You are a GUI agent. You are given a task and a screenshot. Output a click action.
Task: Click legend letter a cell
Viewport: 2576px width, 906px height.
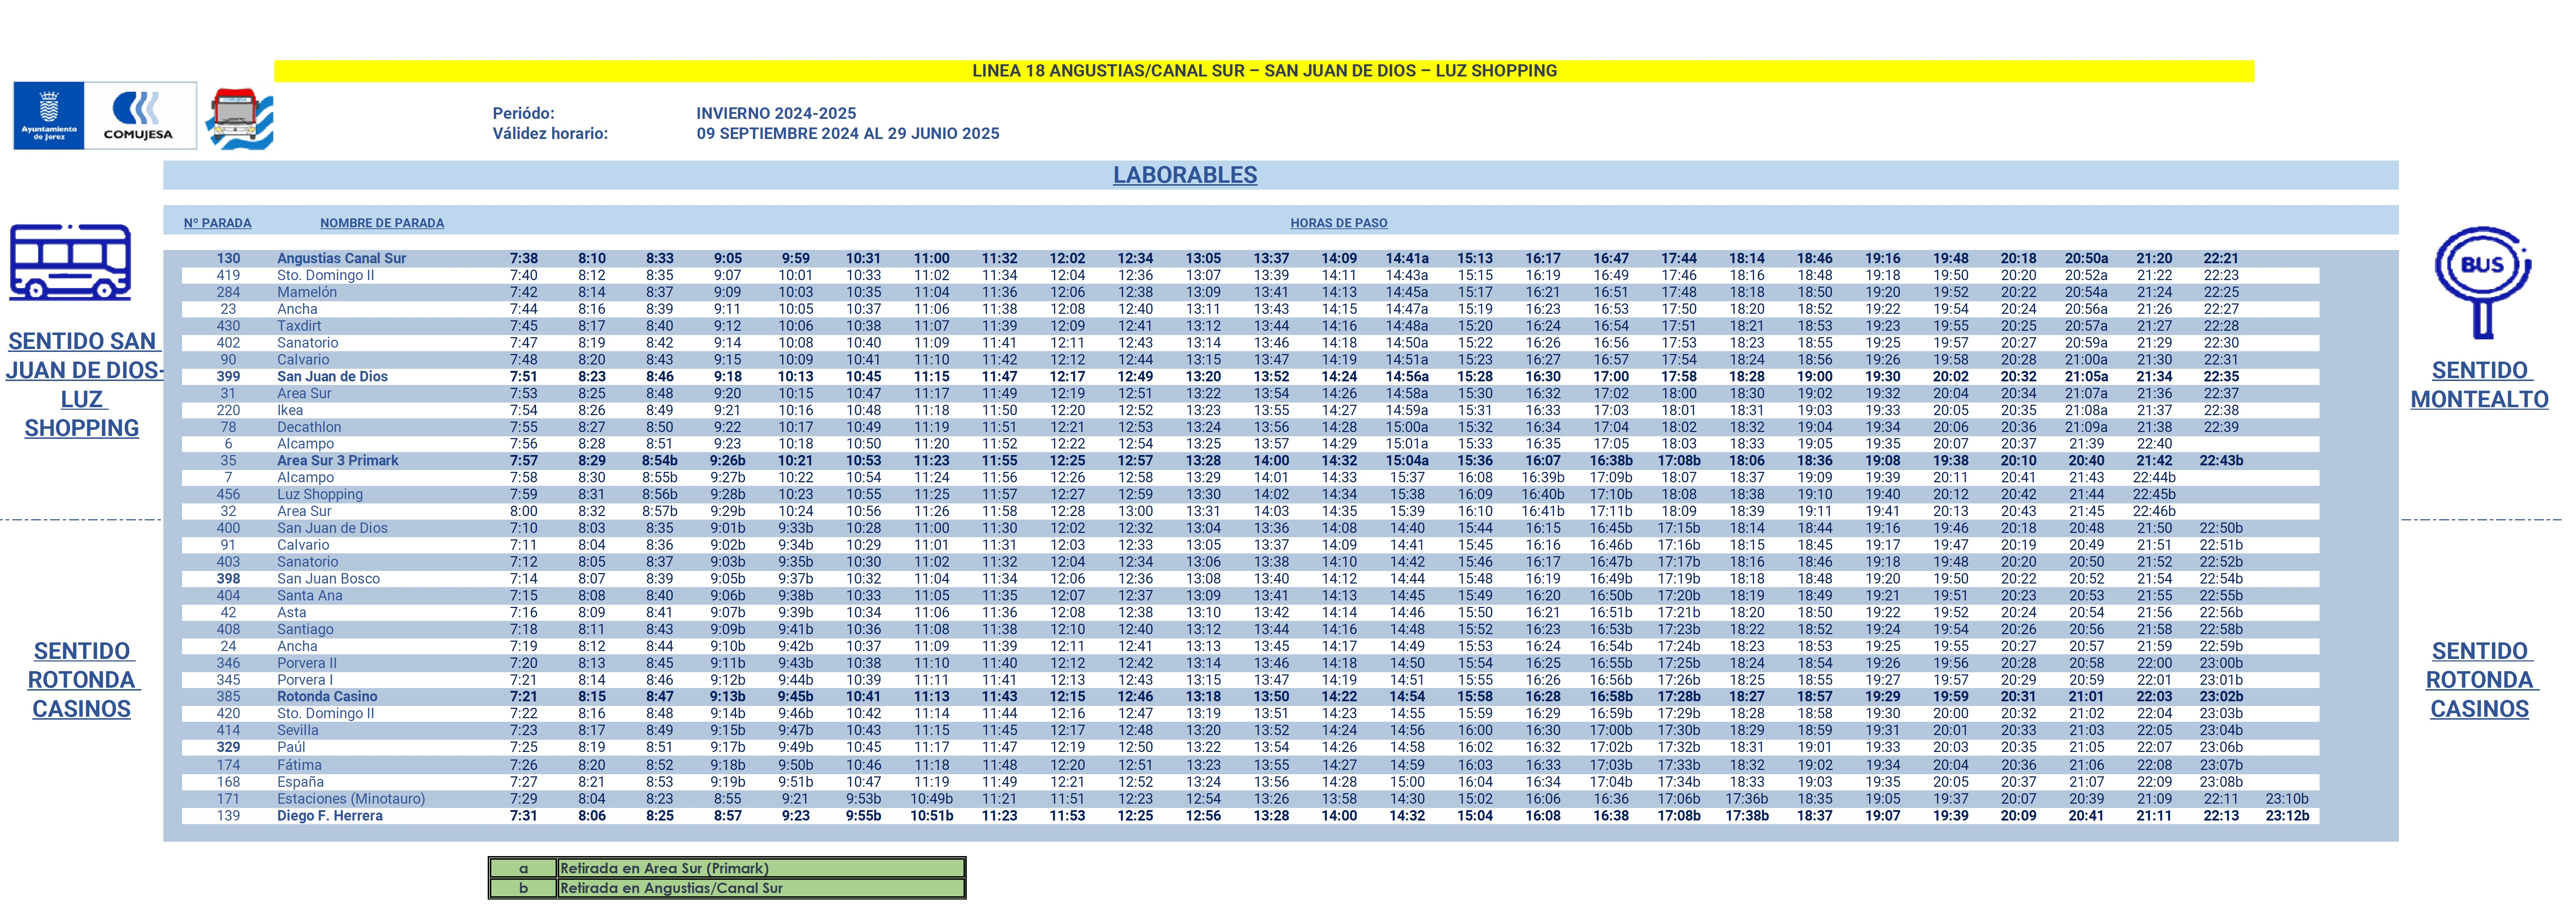(x=523, y=868)
